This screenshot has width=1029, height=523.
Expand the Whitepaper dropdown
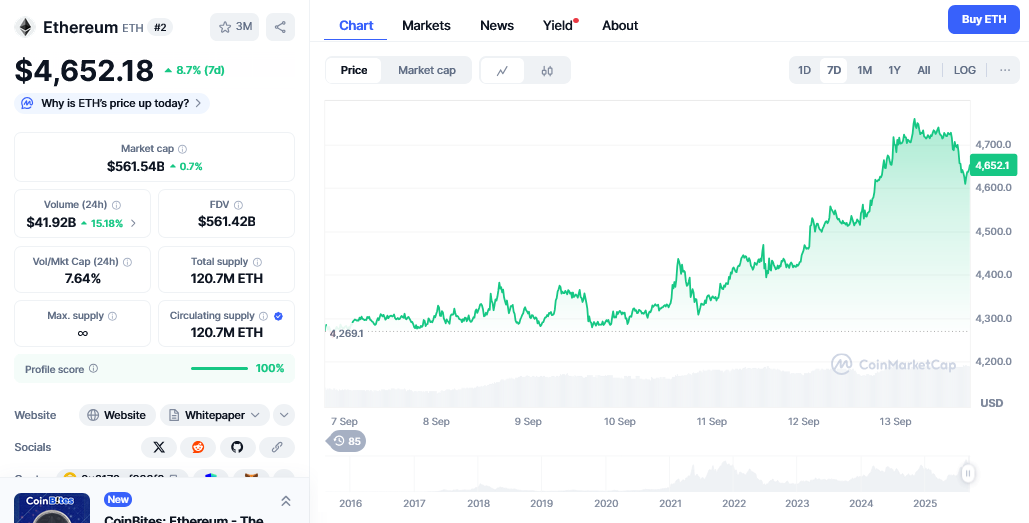click(x=215, y=415)
